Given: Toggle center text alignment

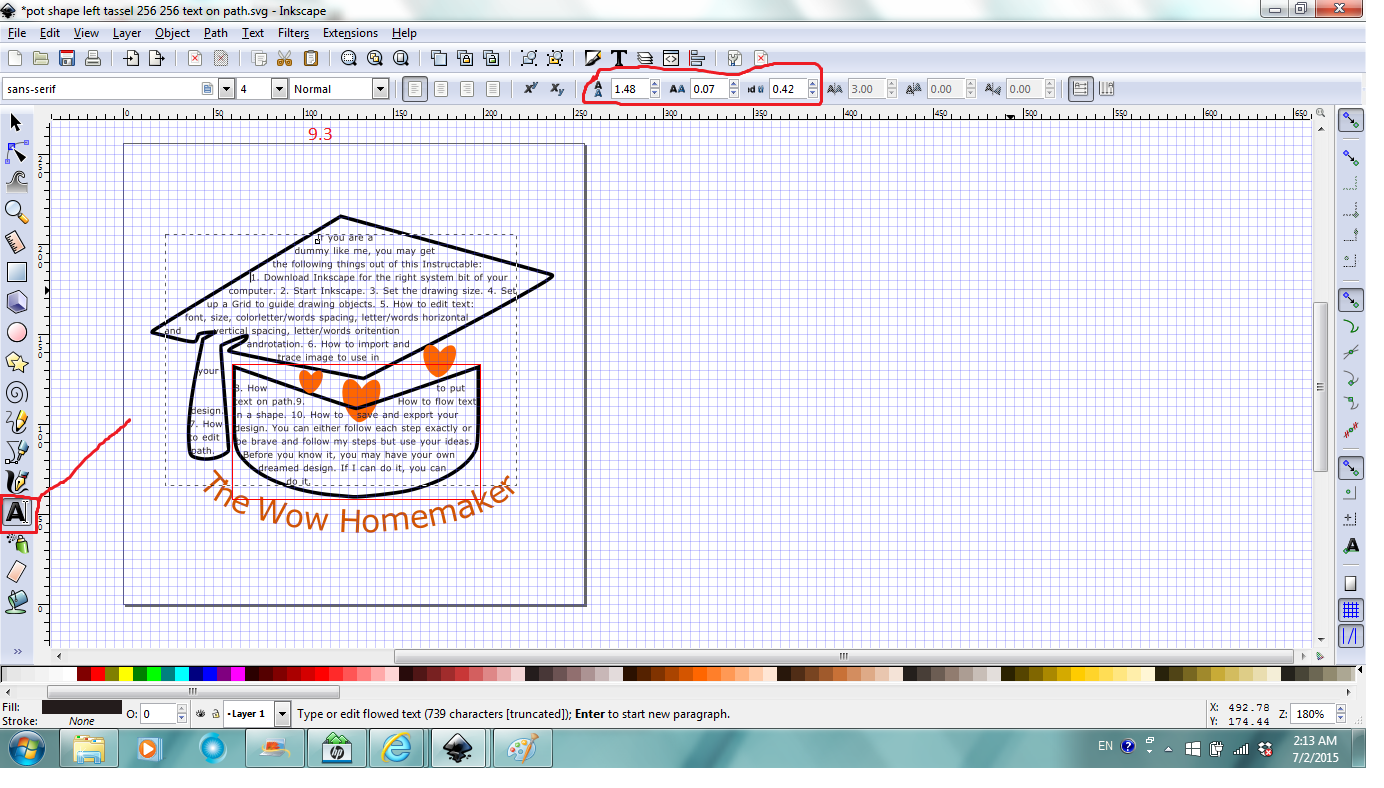Looking at the screenshot, I should pos(440,89).
